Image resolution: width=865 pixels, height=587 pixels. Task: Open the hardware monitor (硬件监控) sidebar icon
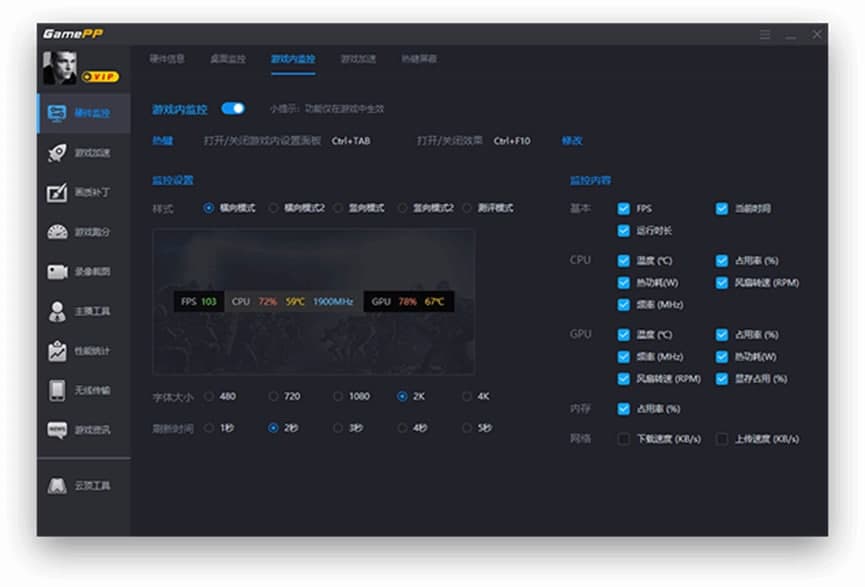click(x=57, y=113)
